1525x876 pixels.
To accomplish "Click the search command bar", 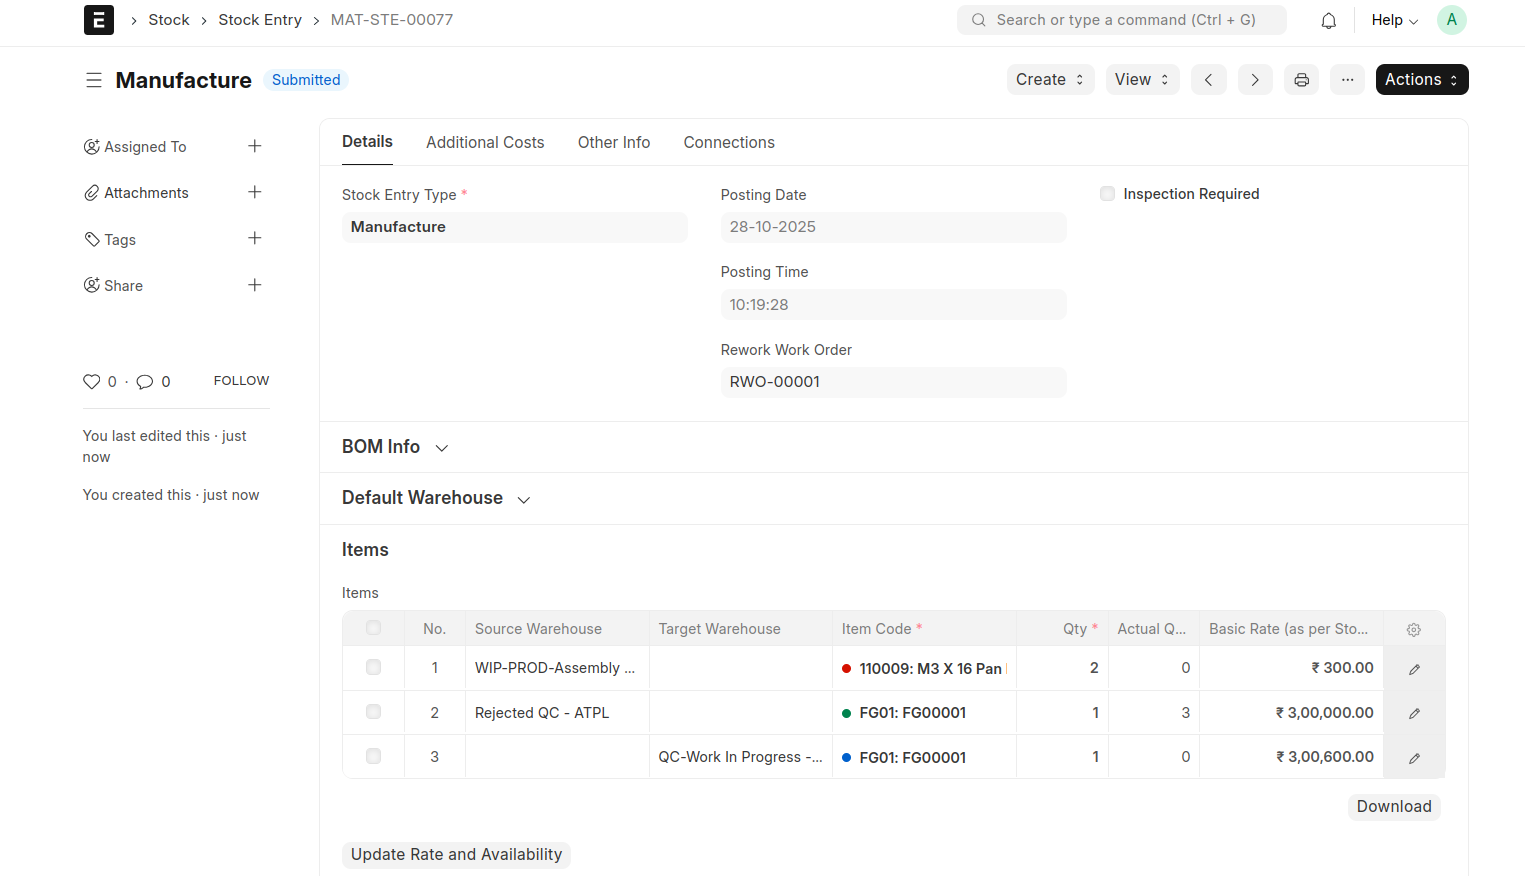I will point(1121,20).
